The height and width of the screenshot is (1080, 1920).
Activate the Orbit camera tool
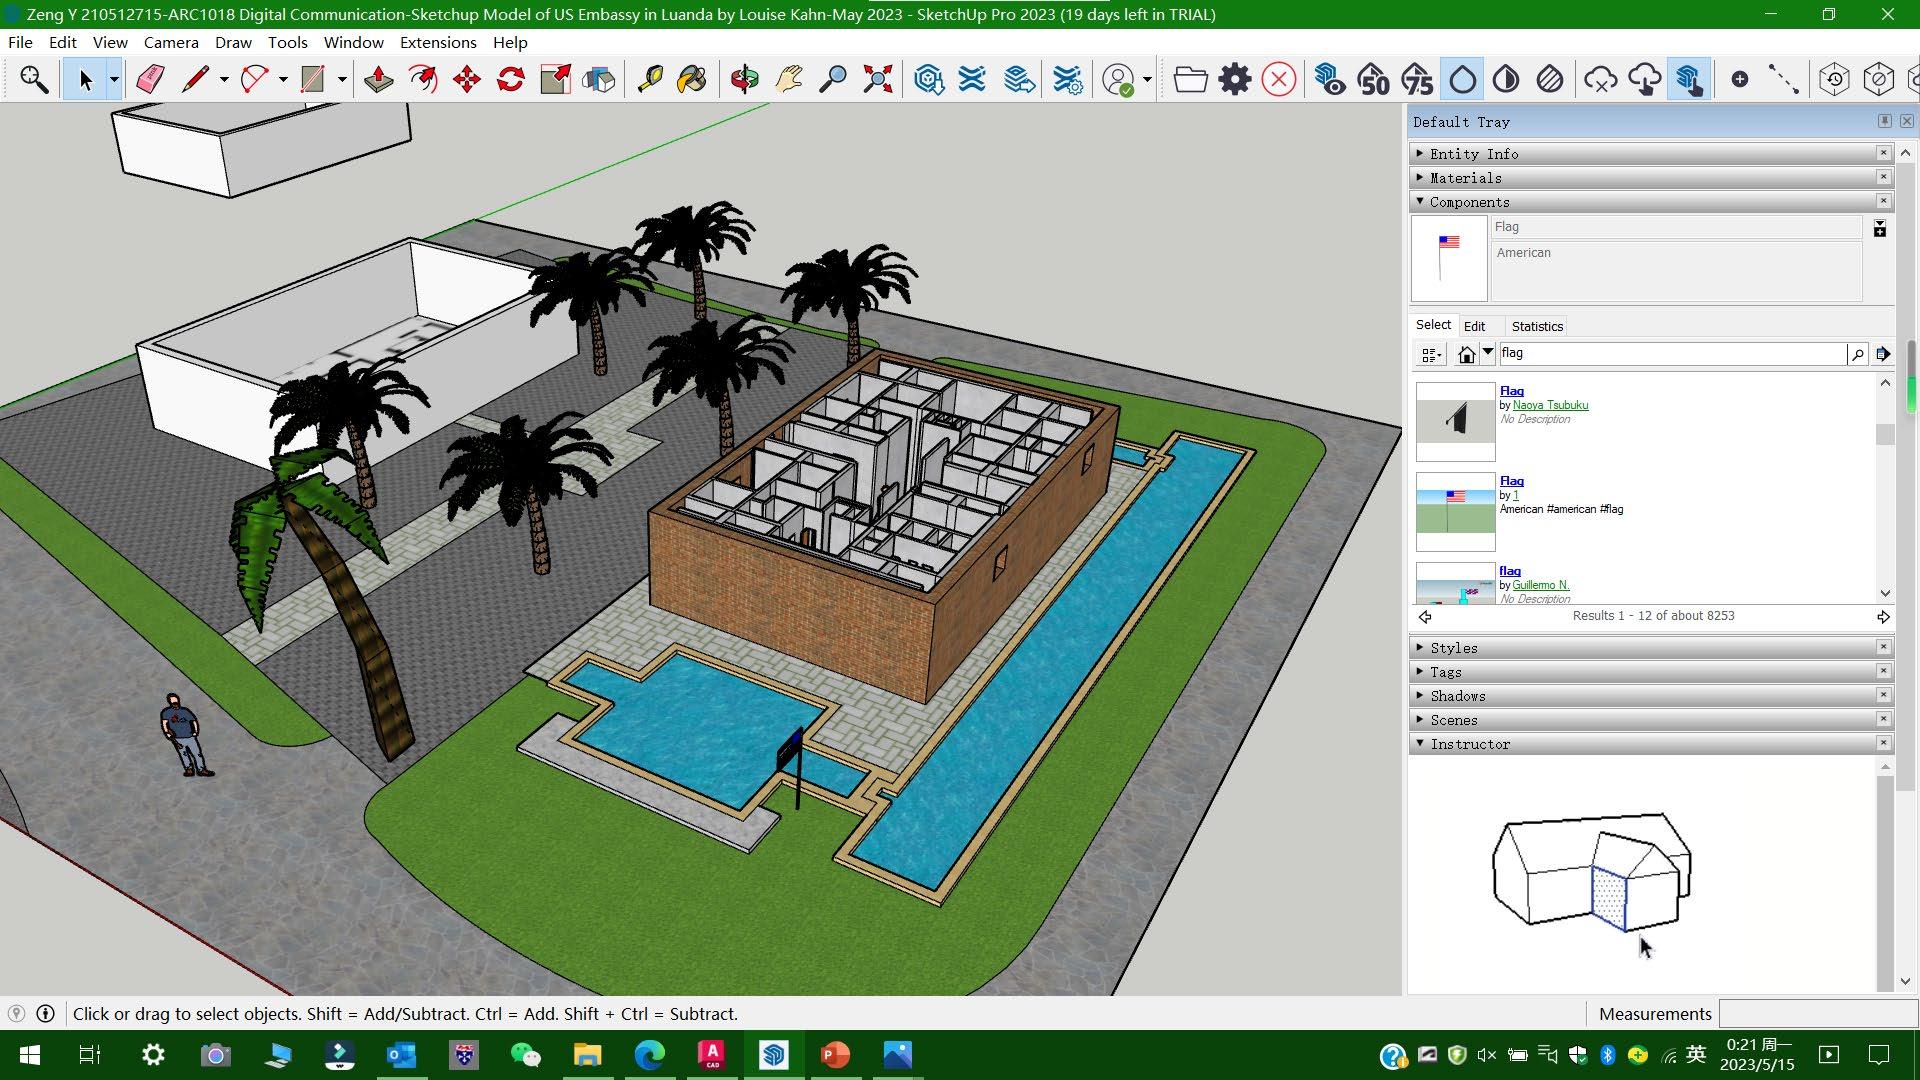pyautogui.click(x=744, y=79)
